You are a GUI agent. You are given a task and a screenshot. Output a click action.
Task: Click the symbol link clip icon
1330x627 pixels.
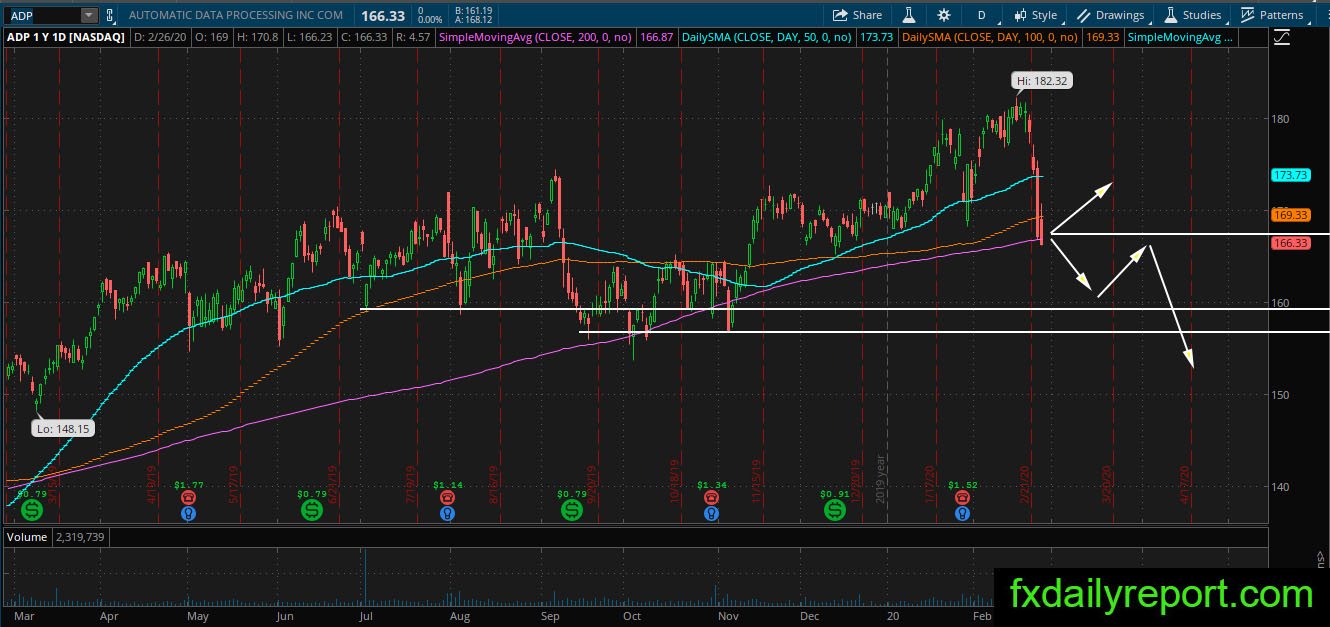pyautogui.click(x=109, y=15)
